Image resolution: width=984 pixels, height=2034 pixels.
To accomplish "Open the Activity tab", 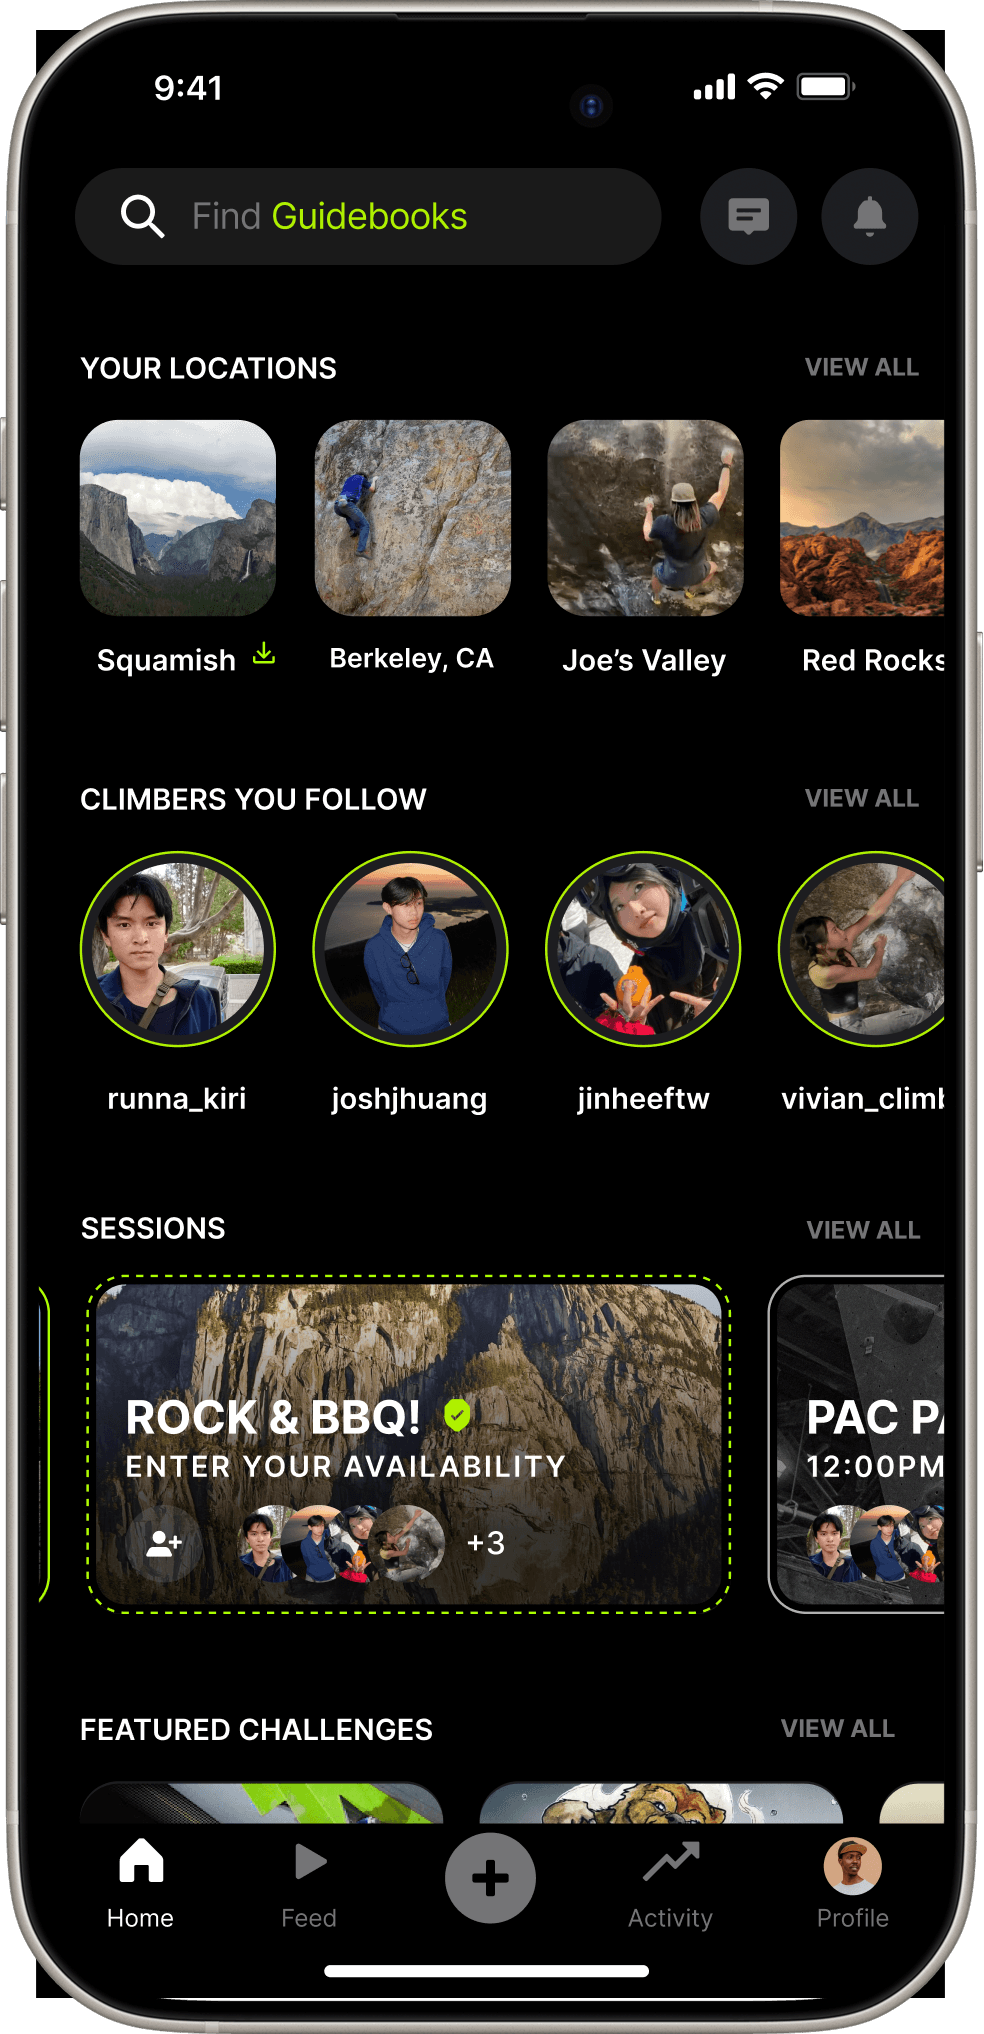I will pos(670,1885).
